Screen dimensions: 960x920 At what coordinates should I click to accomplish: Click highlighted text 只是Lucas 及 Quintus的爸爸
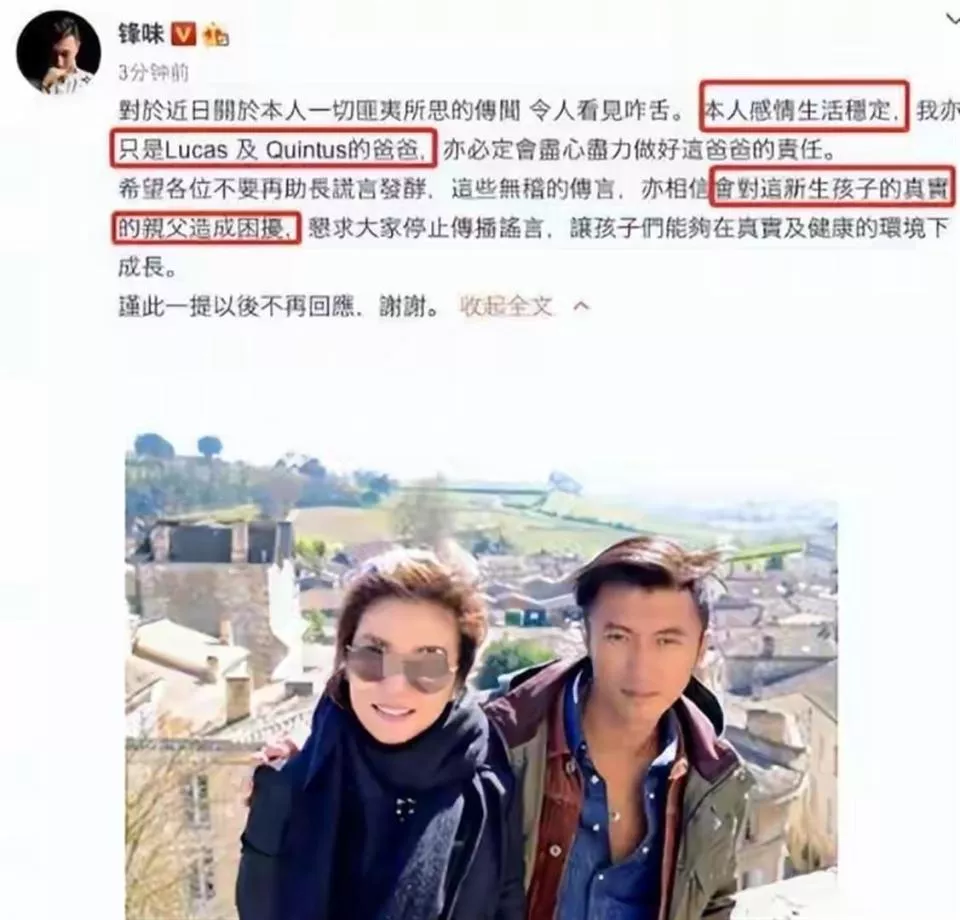click(274, 148)
